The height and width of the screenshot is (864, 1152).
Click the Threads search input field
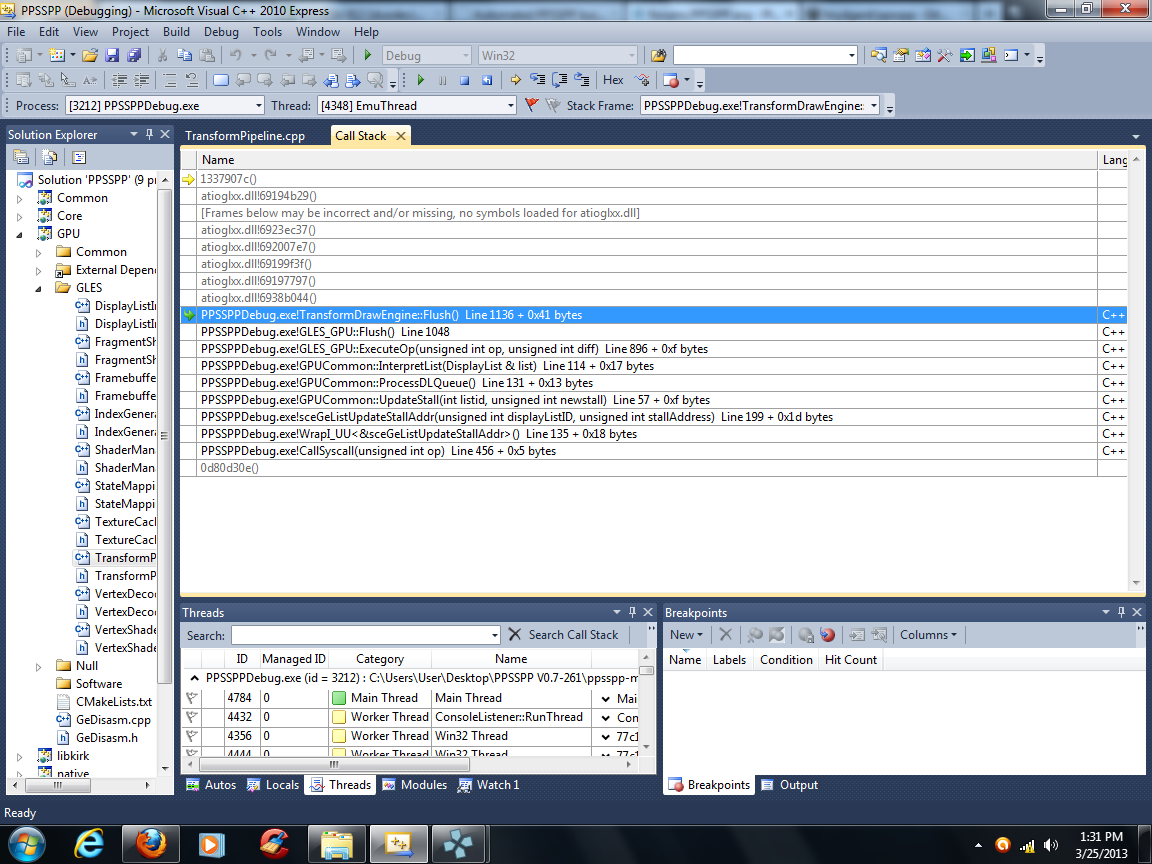360,635
